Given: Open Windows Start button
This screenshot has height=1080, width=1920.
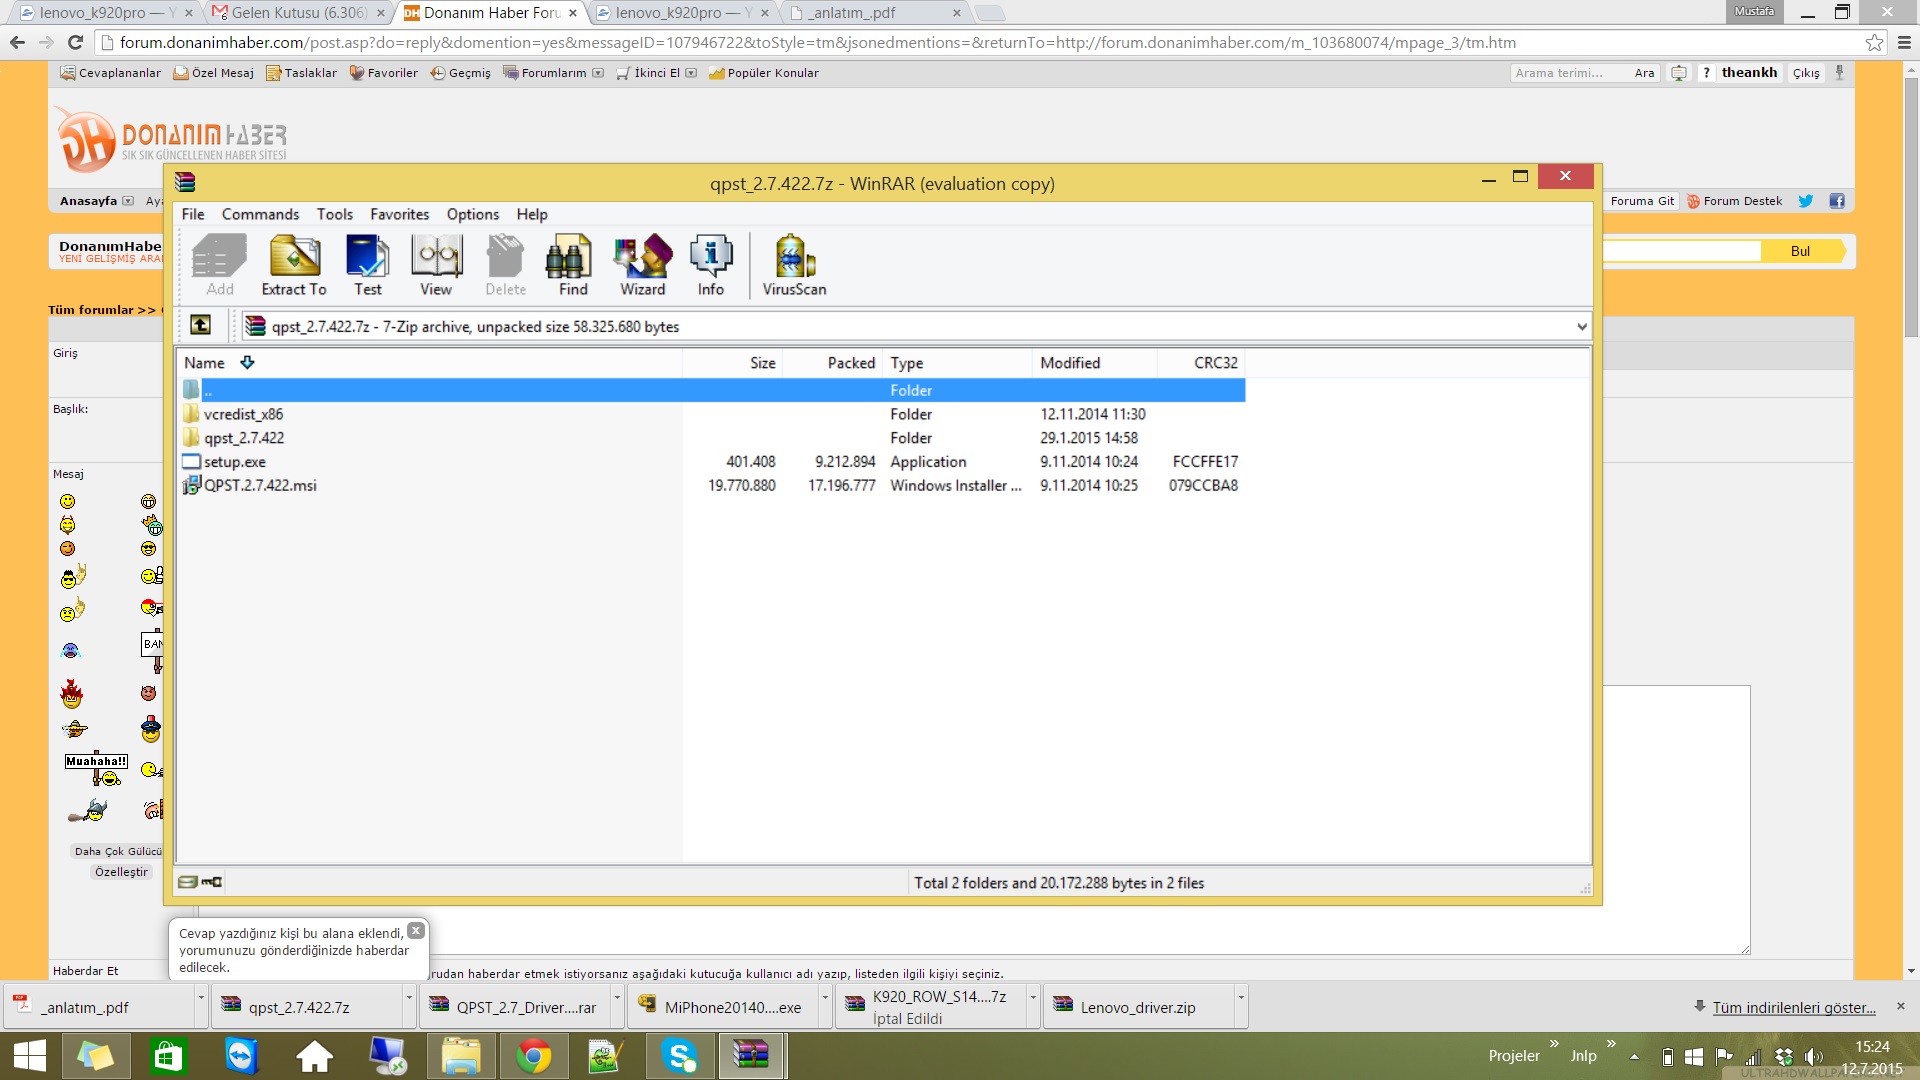Looking at the screenshot, I should [x=30, y=1056].
